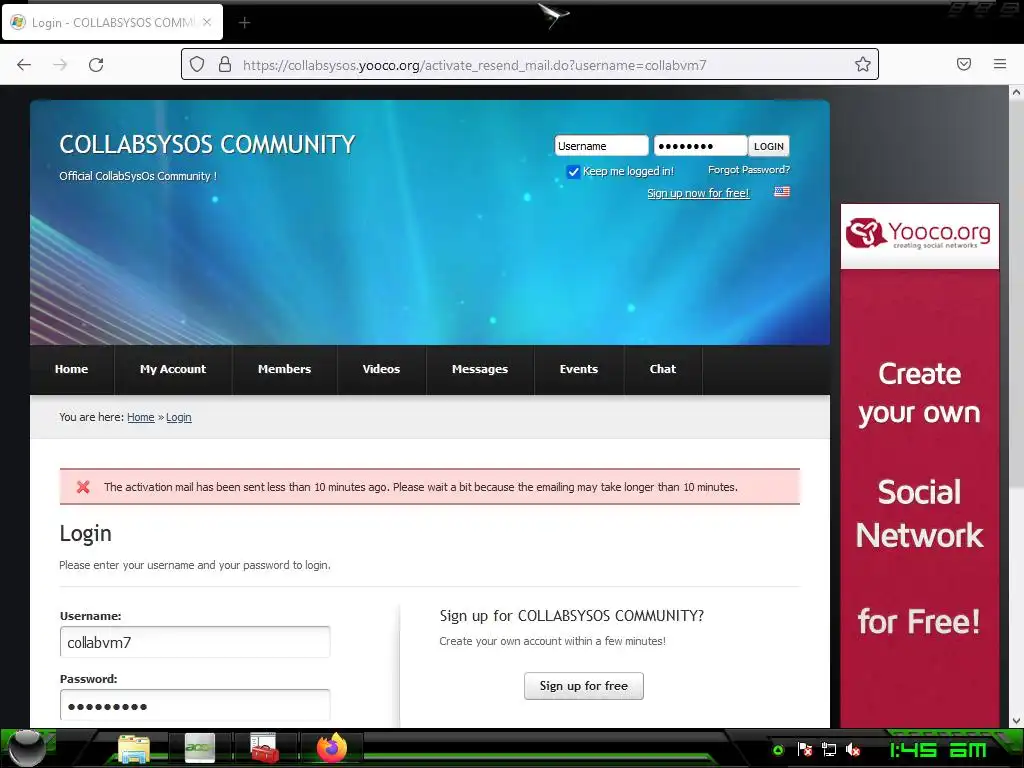Toggle the Keep me logged in checkbox

click(x=573, y=172)
